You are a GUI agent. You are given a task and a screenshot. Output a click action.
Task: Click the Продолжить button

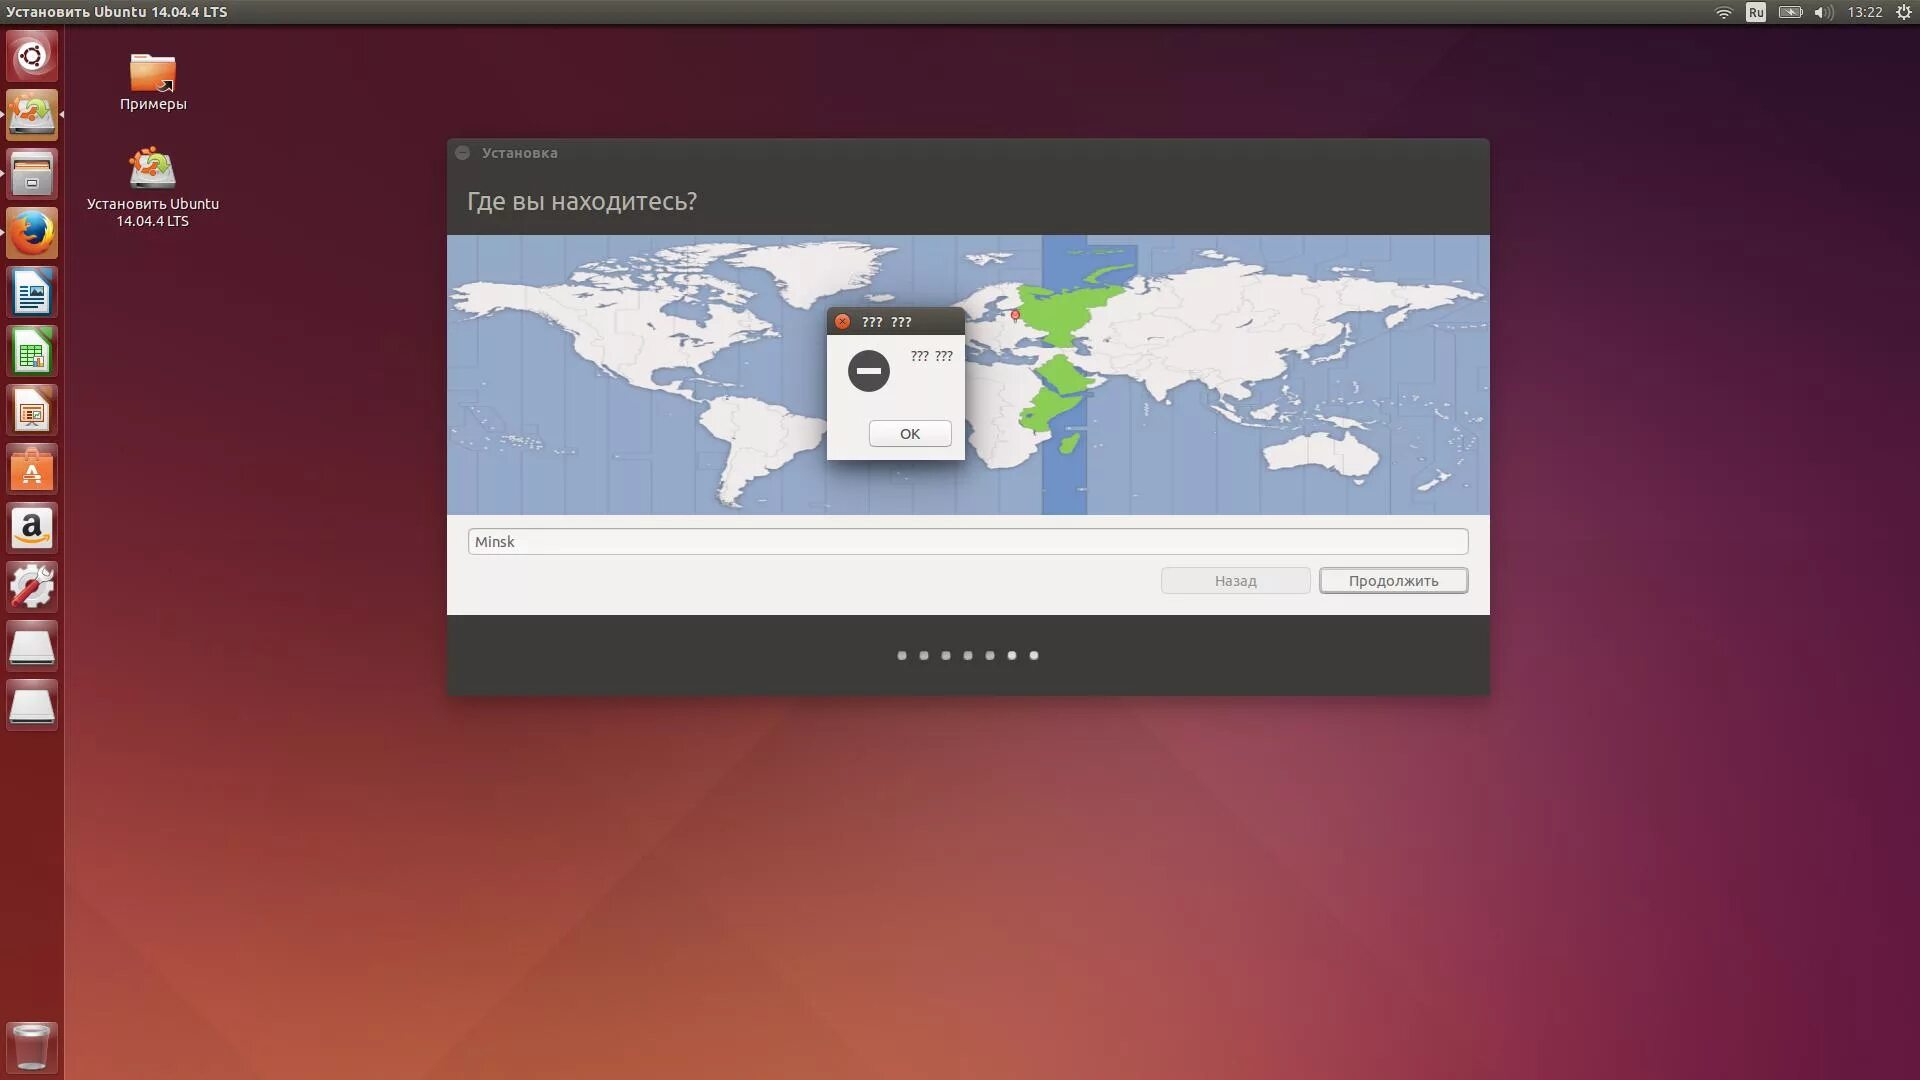pyautogui.click(x=1392, y=581)
